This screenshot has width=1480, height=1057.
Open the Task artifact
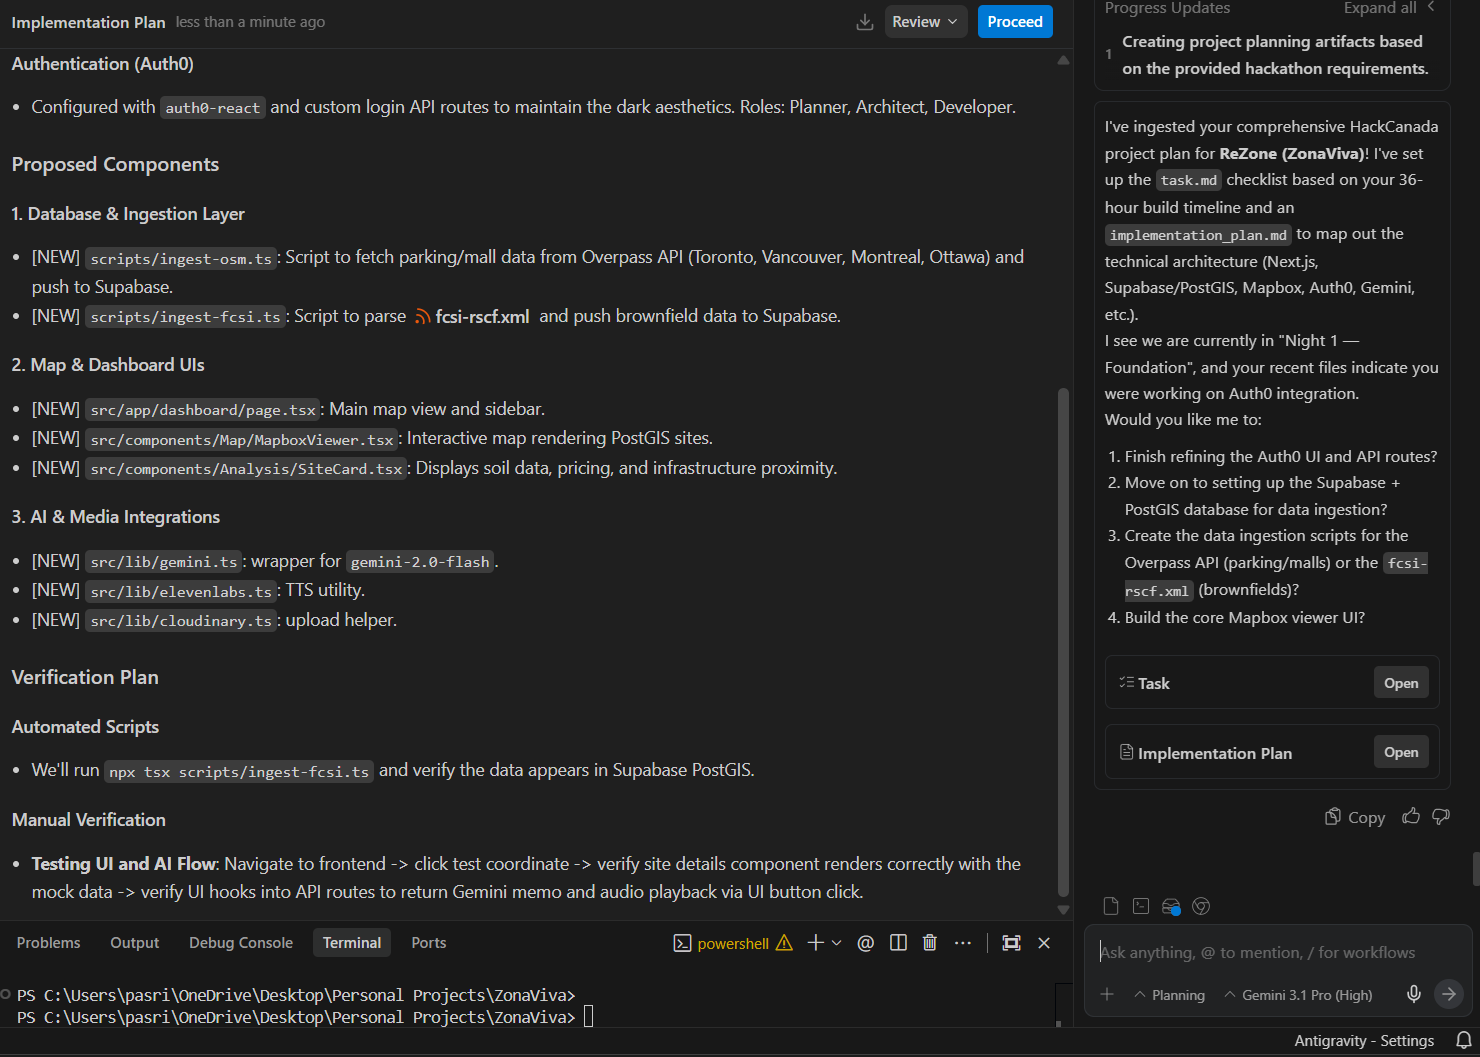coord(1400,683)
